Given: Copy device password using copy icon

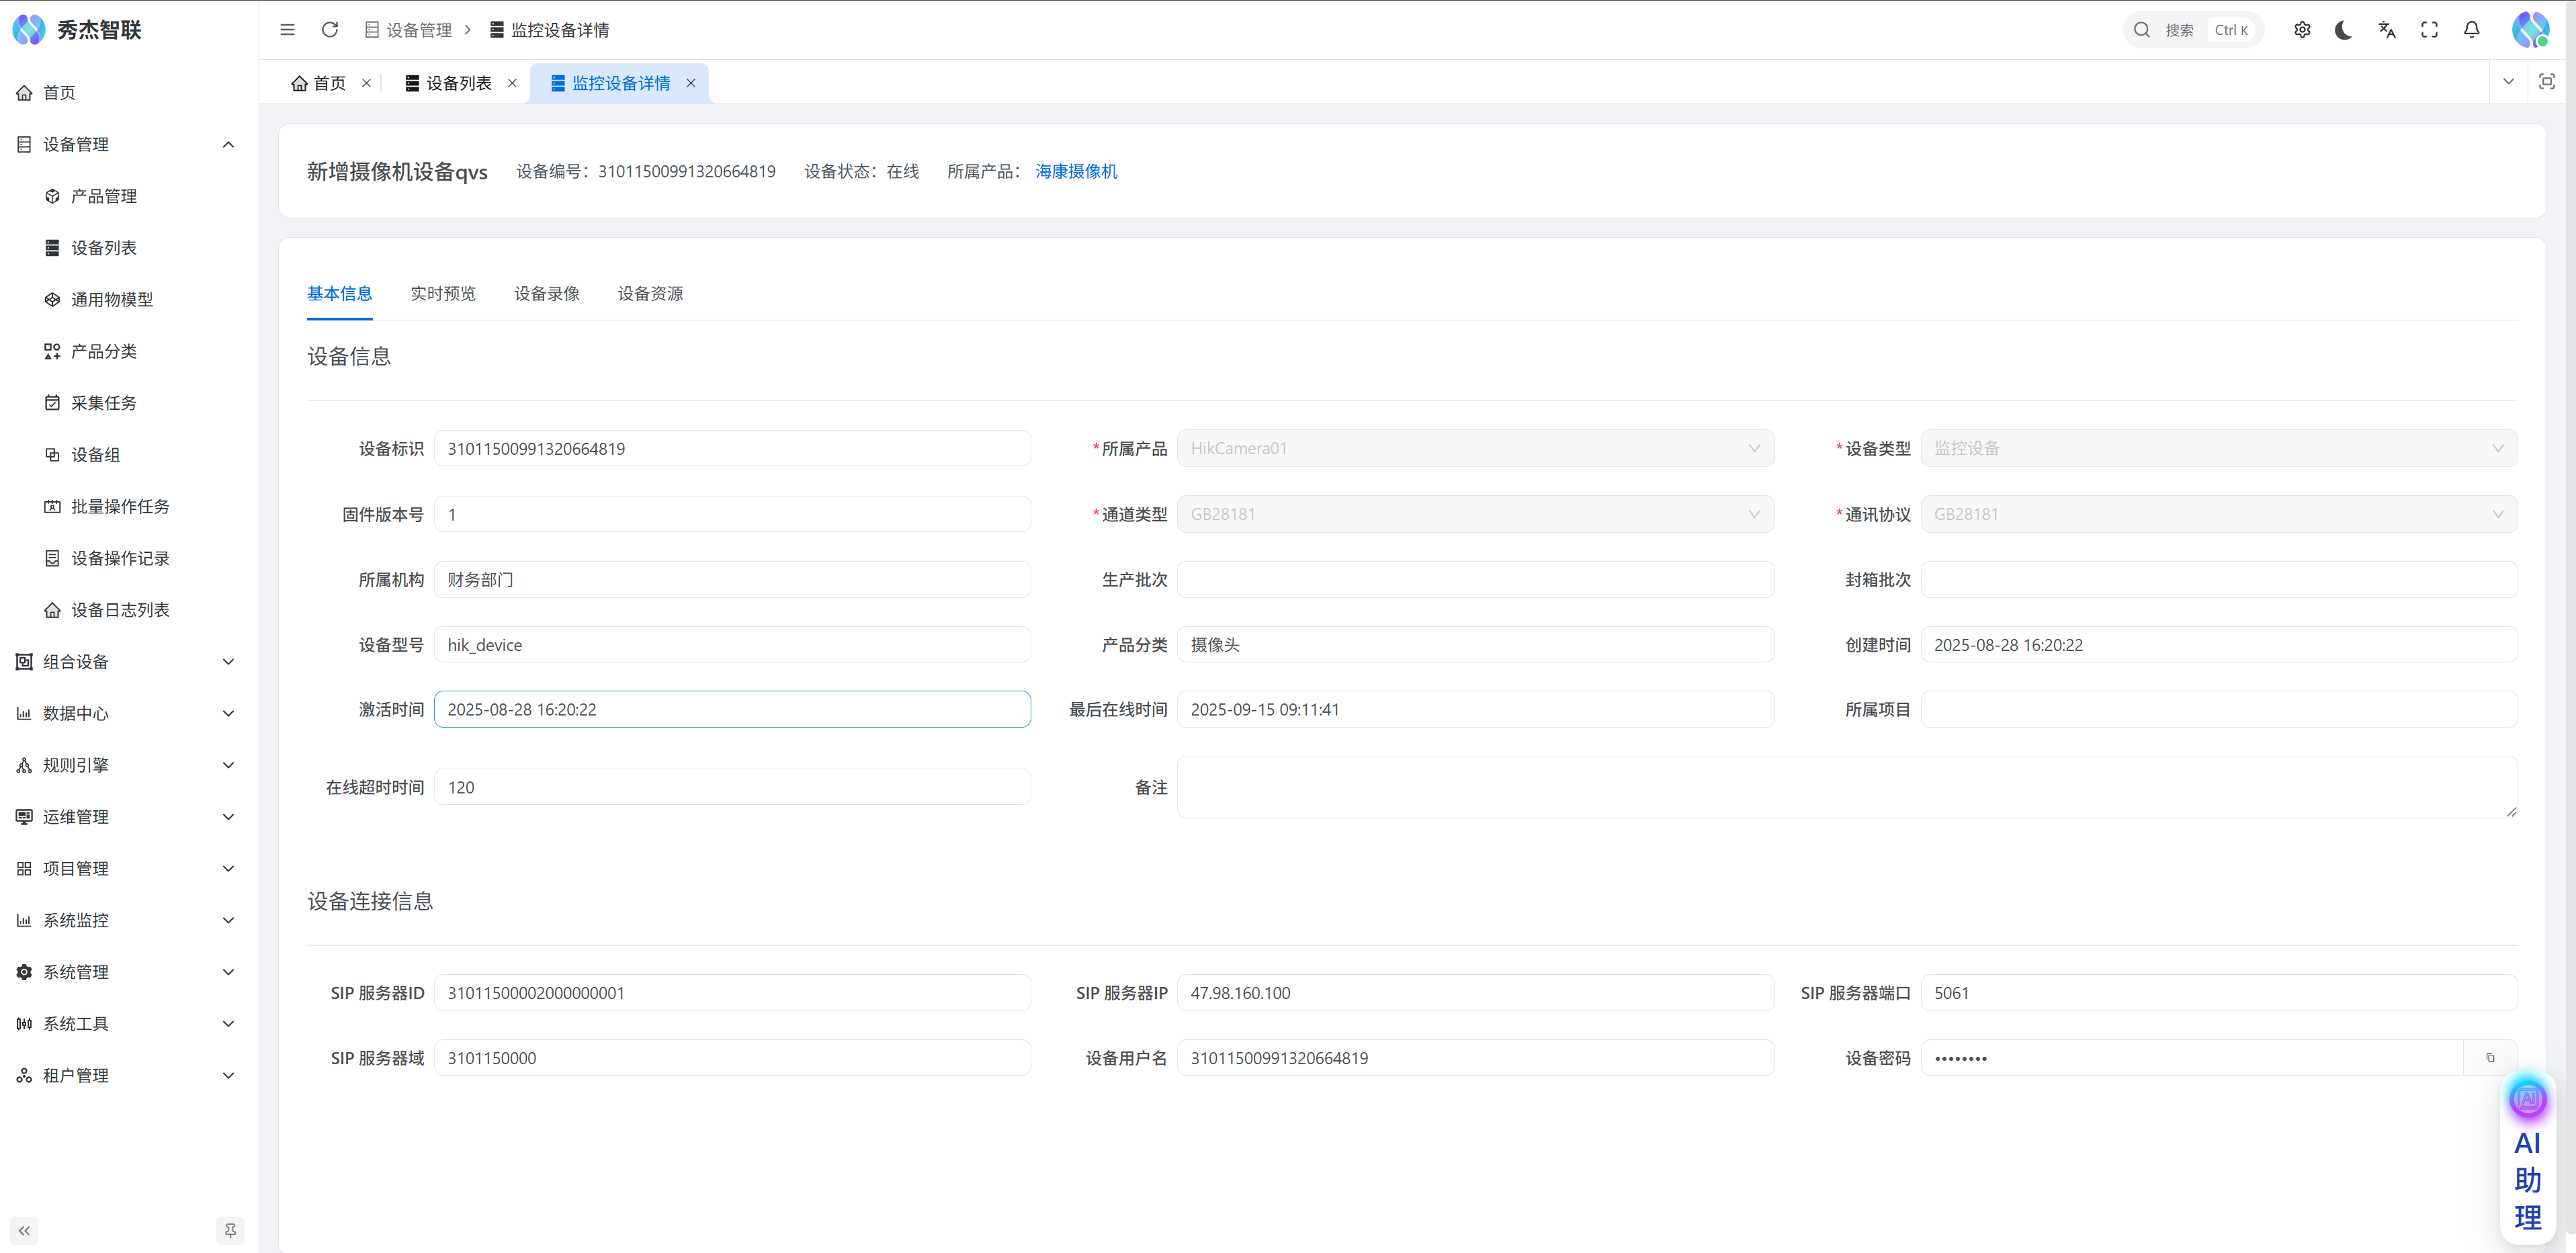Looking at the screenshot, I should coord(2490,1058).
